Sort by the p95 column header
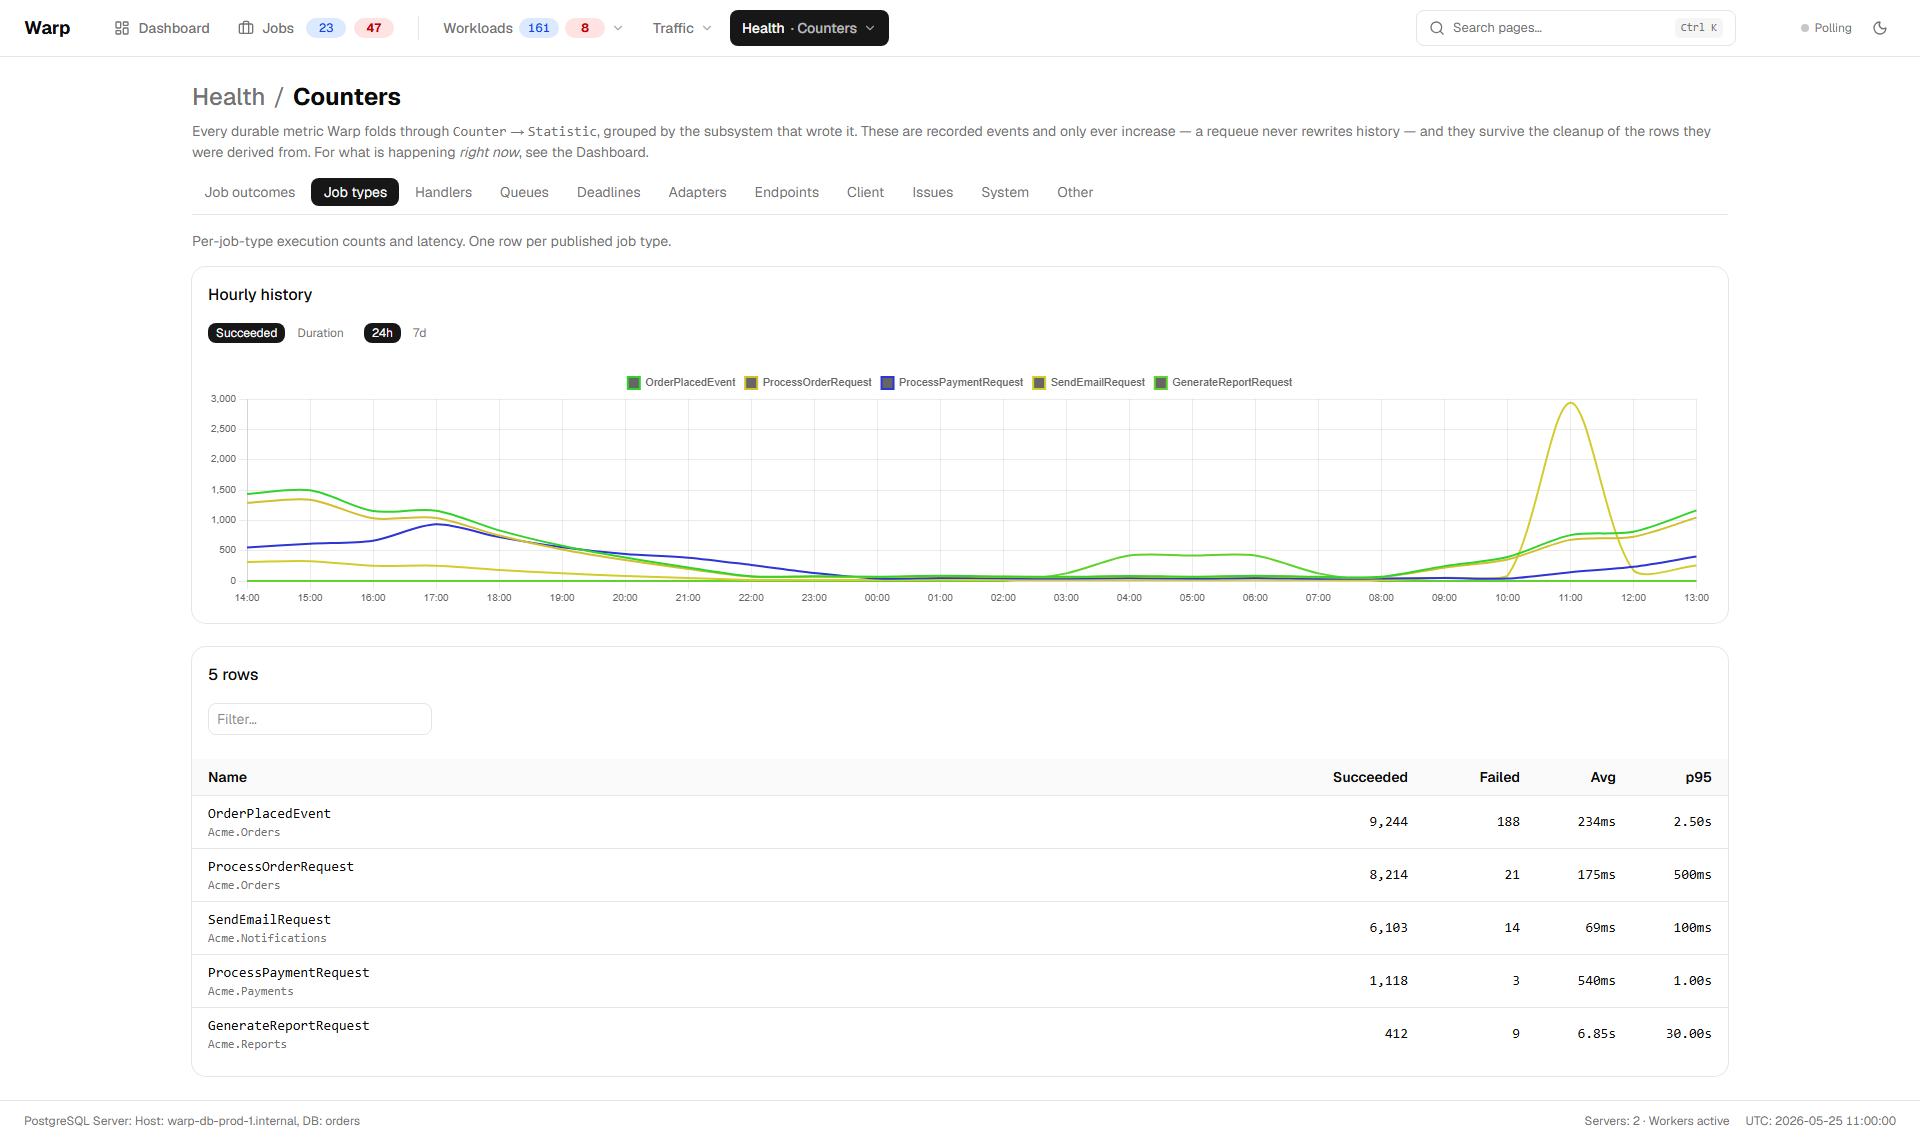1920x1141 pixels. 1698,777
